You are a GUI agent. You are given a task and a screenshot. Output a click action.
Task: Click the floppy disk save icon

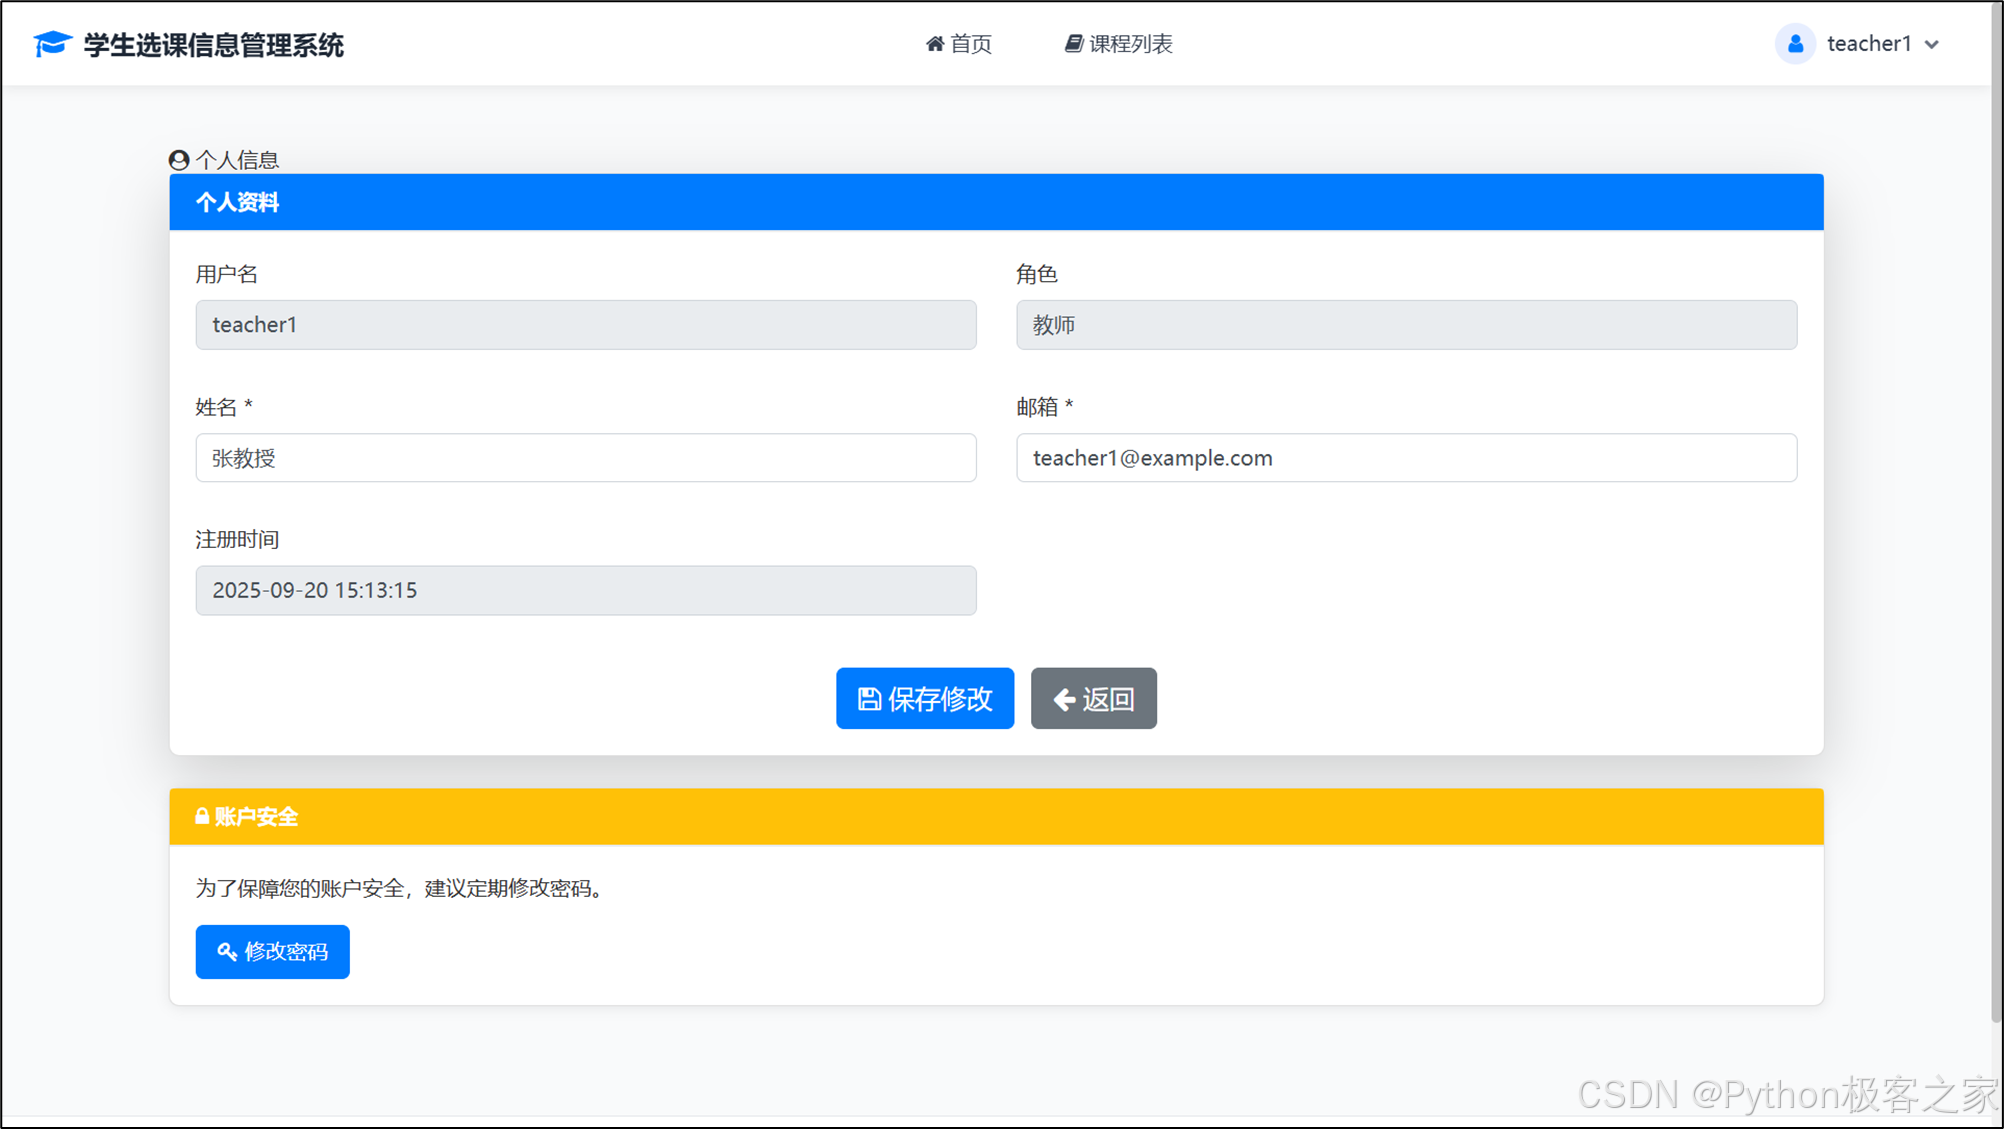pos(869,699)
